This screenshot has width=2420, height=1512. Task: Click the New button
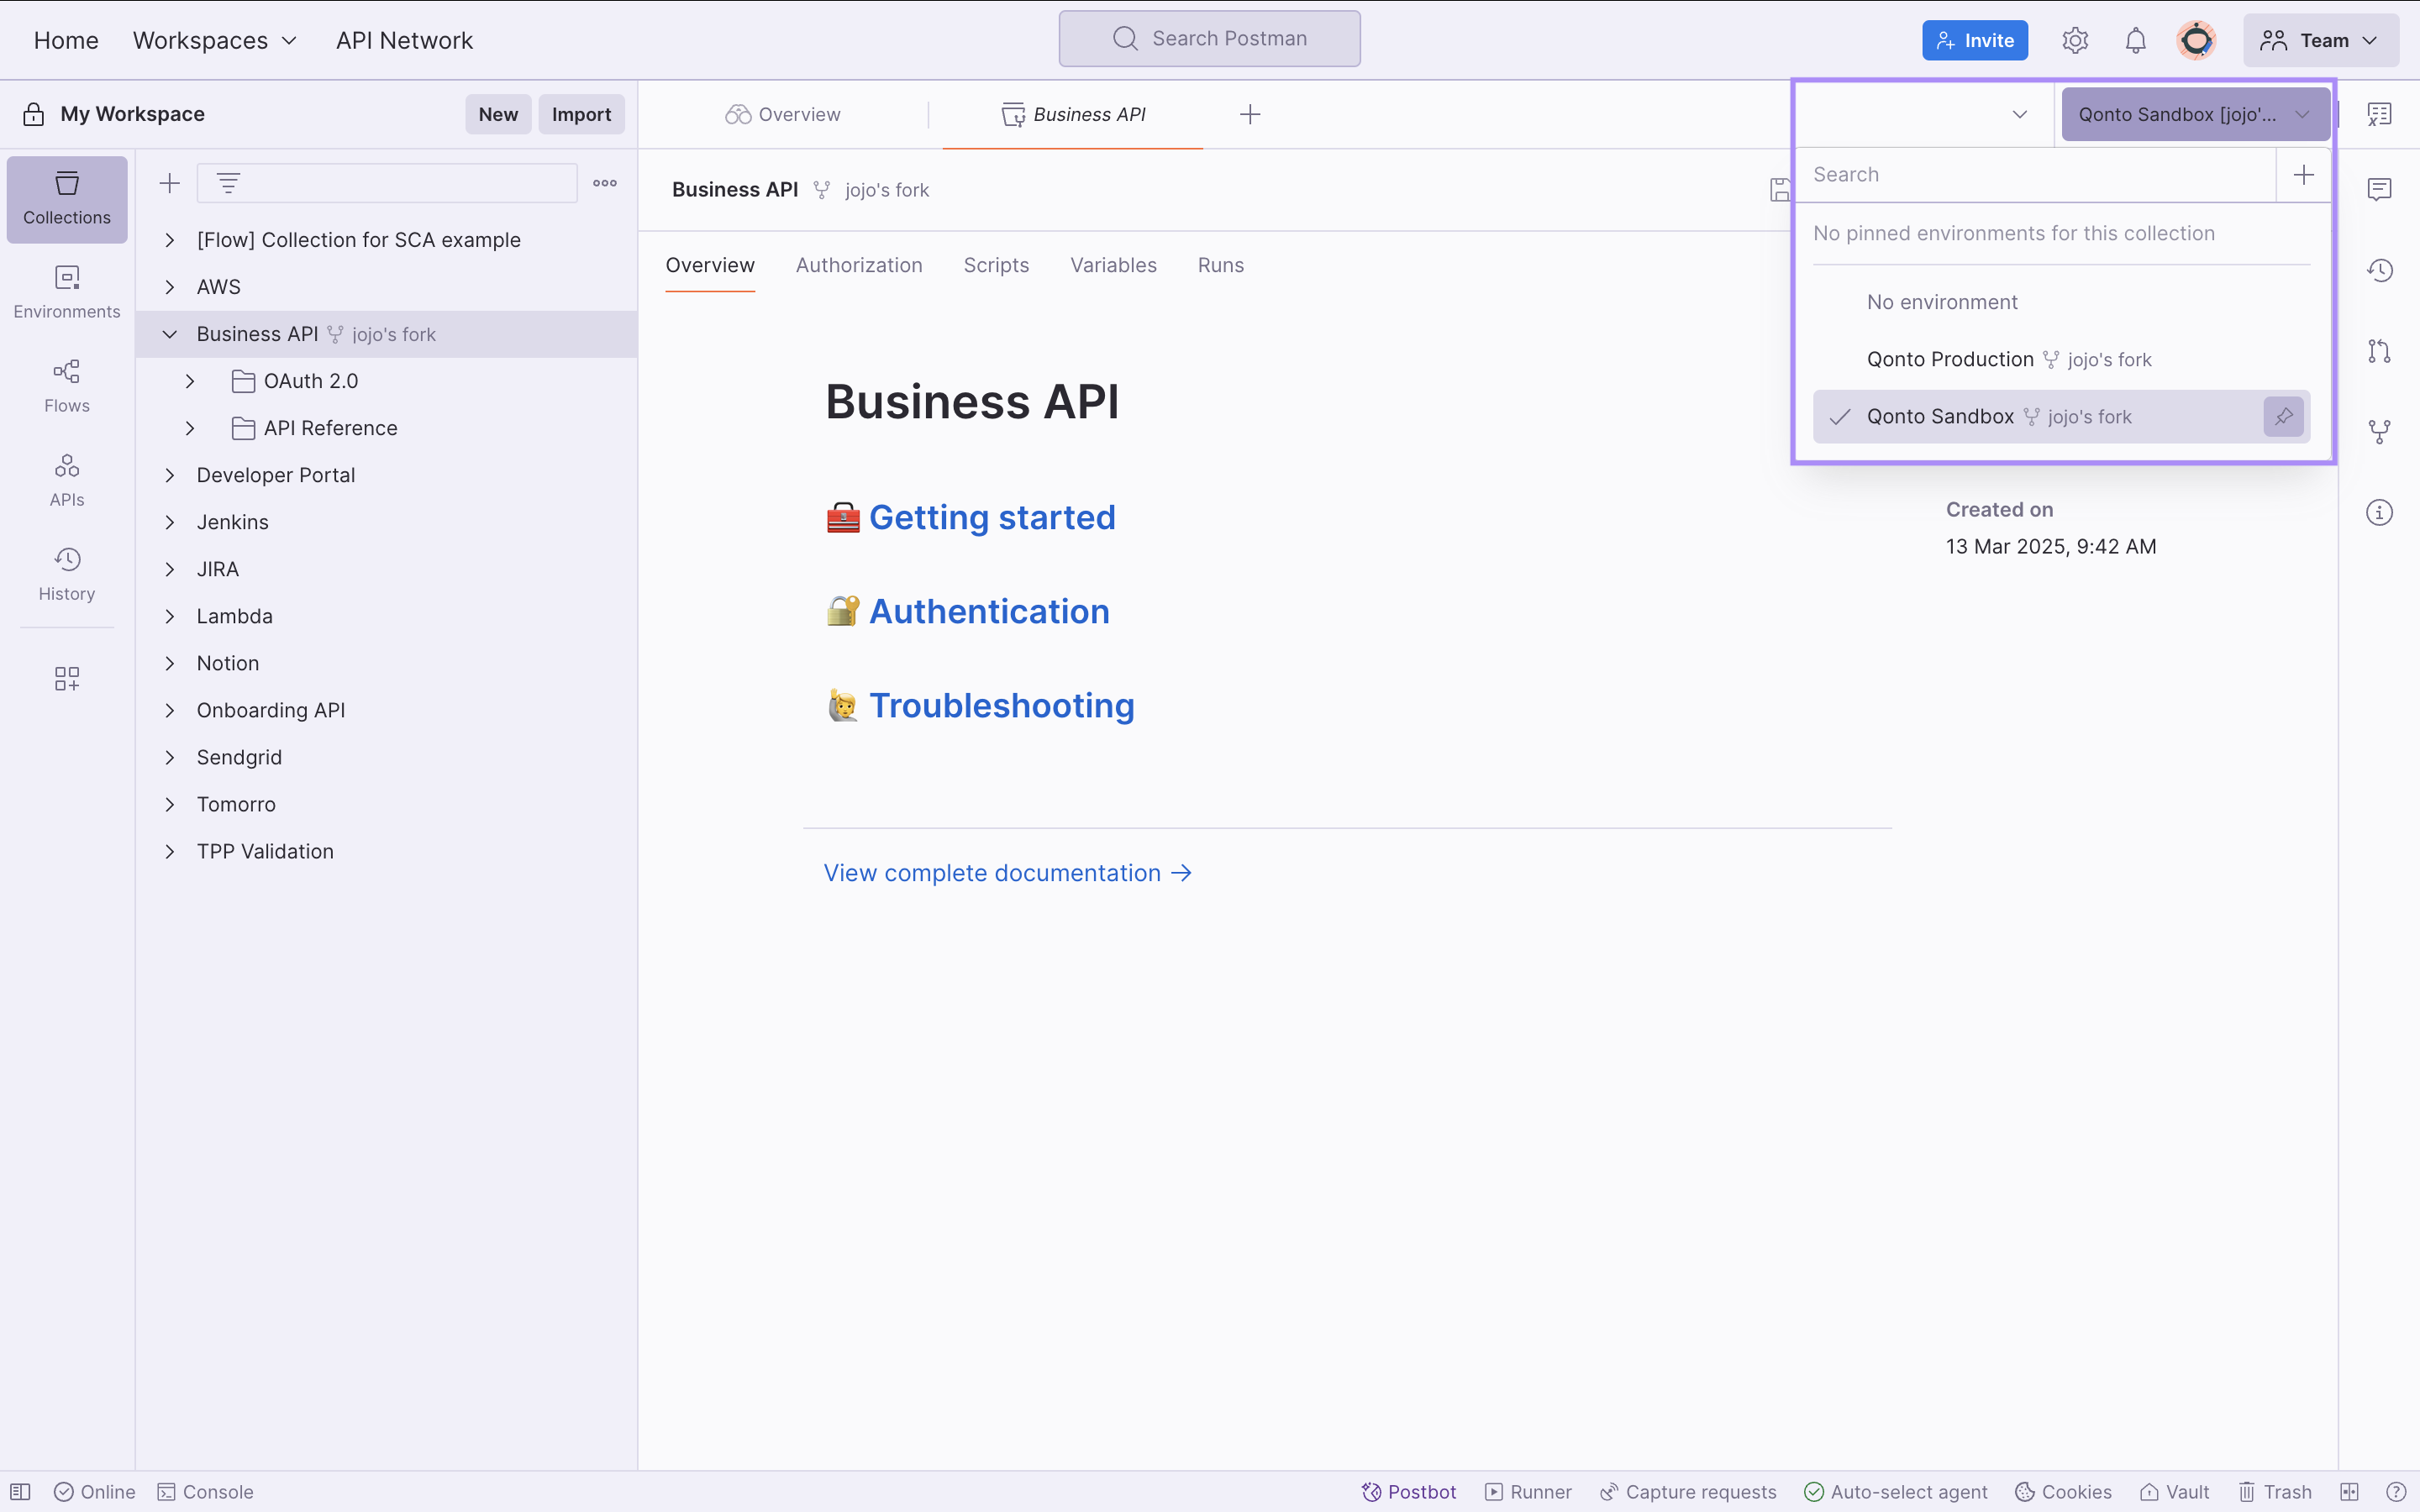click(498, 114)
